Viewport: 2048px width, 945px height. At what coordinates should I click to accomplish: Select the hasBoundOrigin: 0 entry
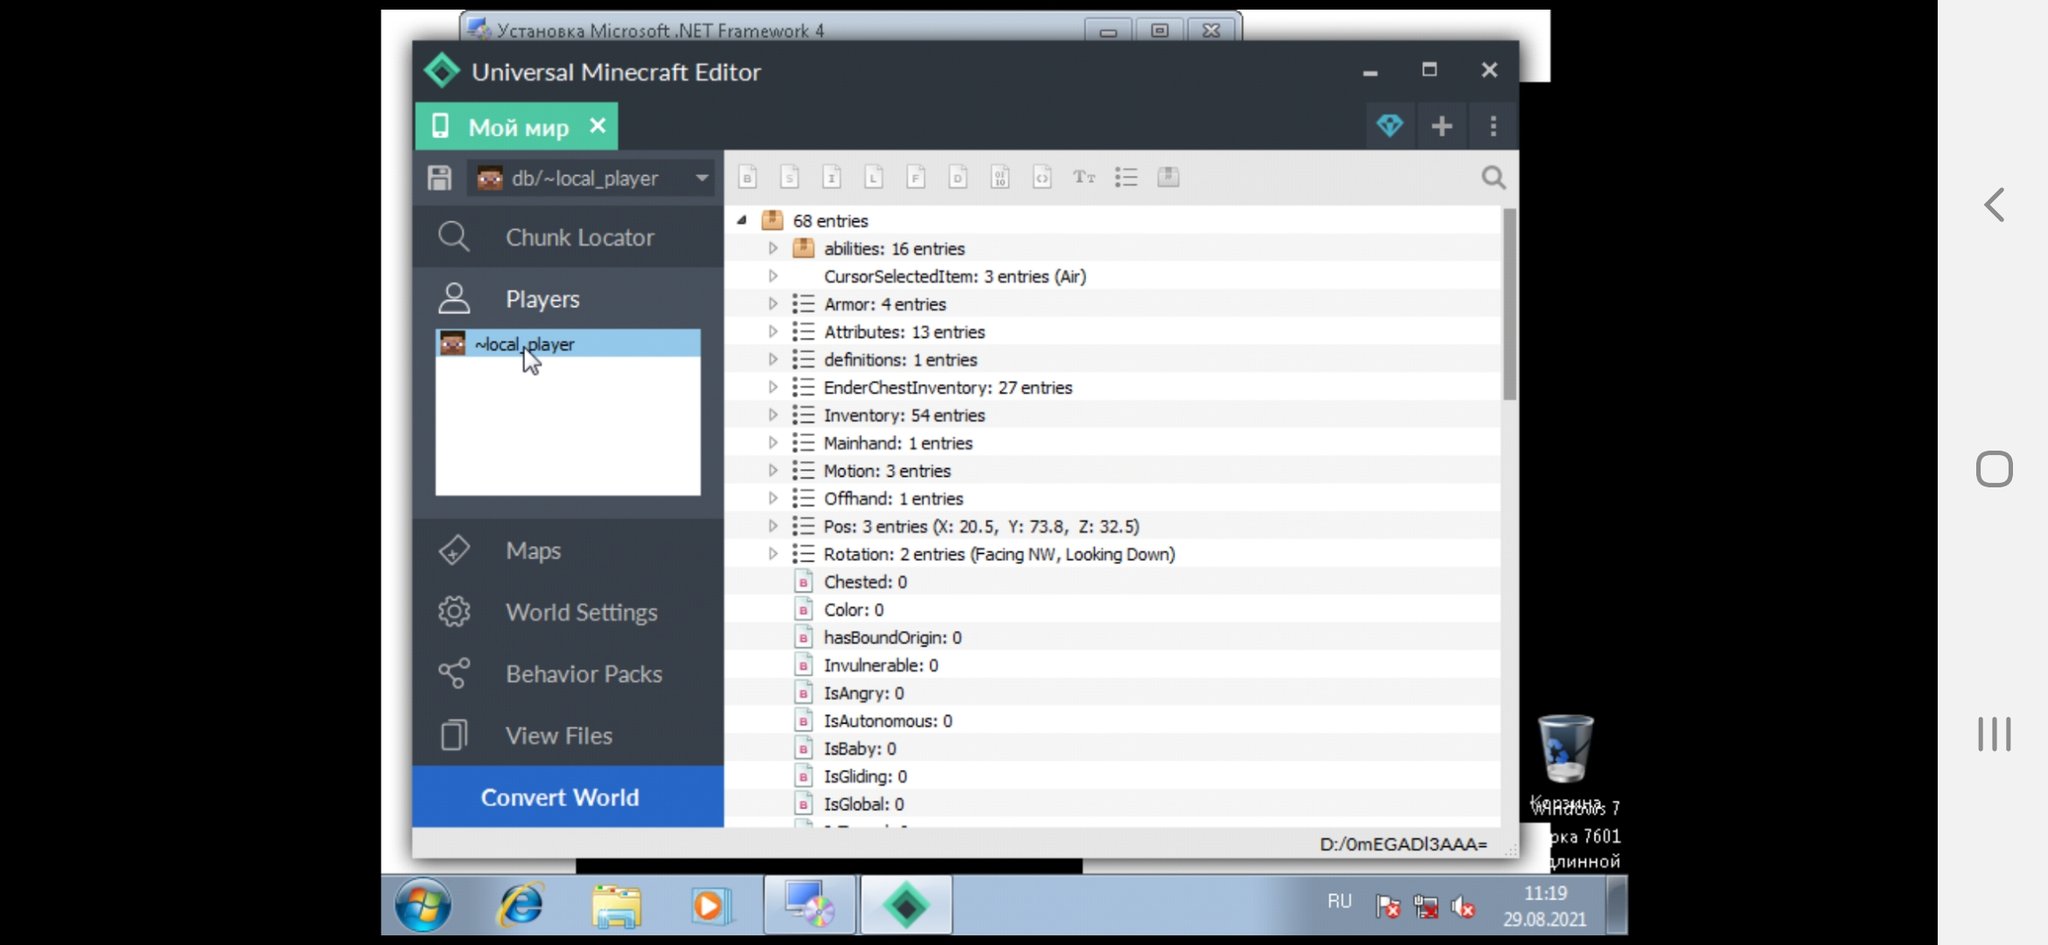[x=892, y=638]
